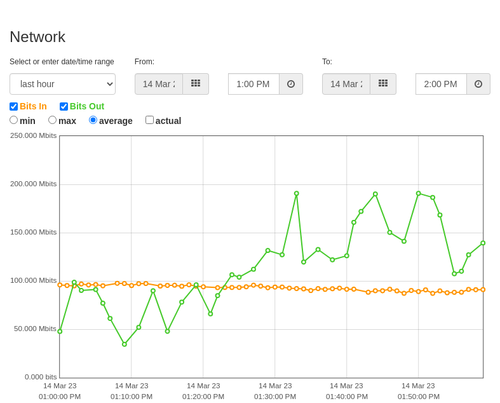The height and width of the screenshot is (403, 500).
Task: Click the last Bits Out point at chart right edge
Action: coord(483,243)
